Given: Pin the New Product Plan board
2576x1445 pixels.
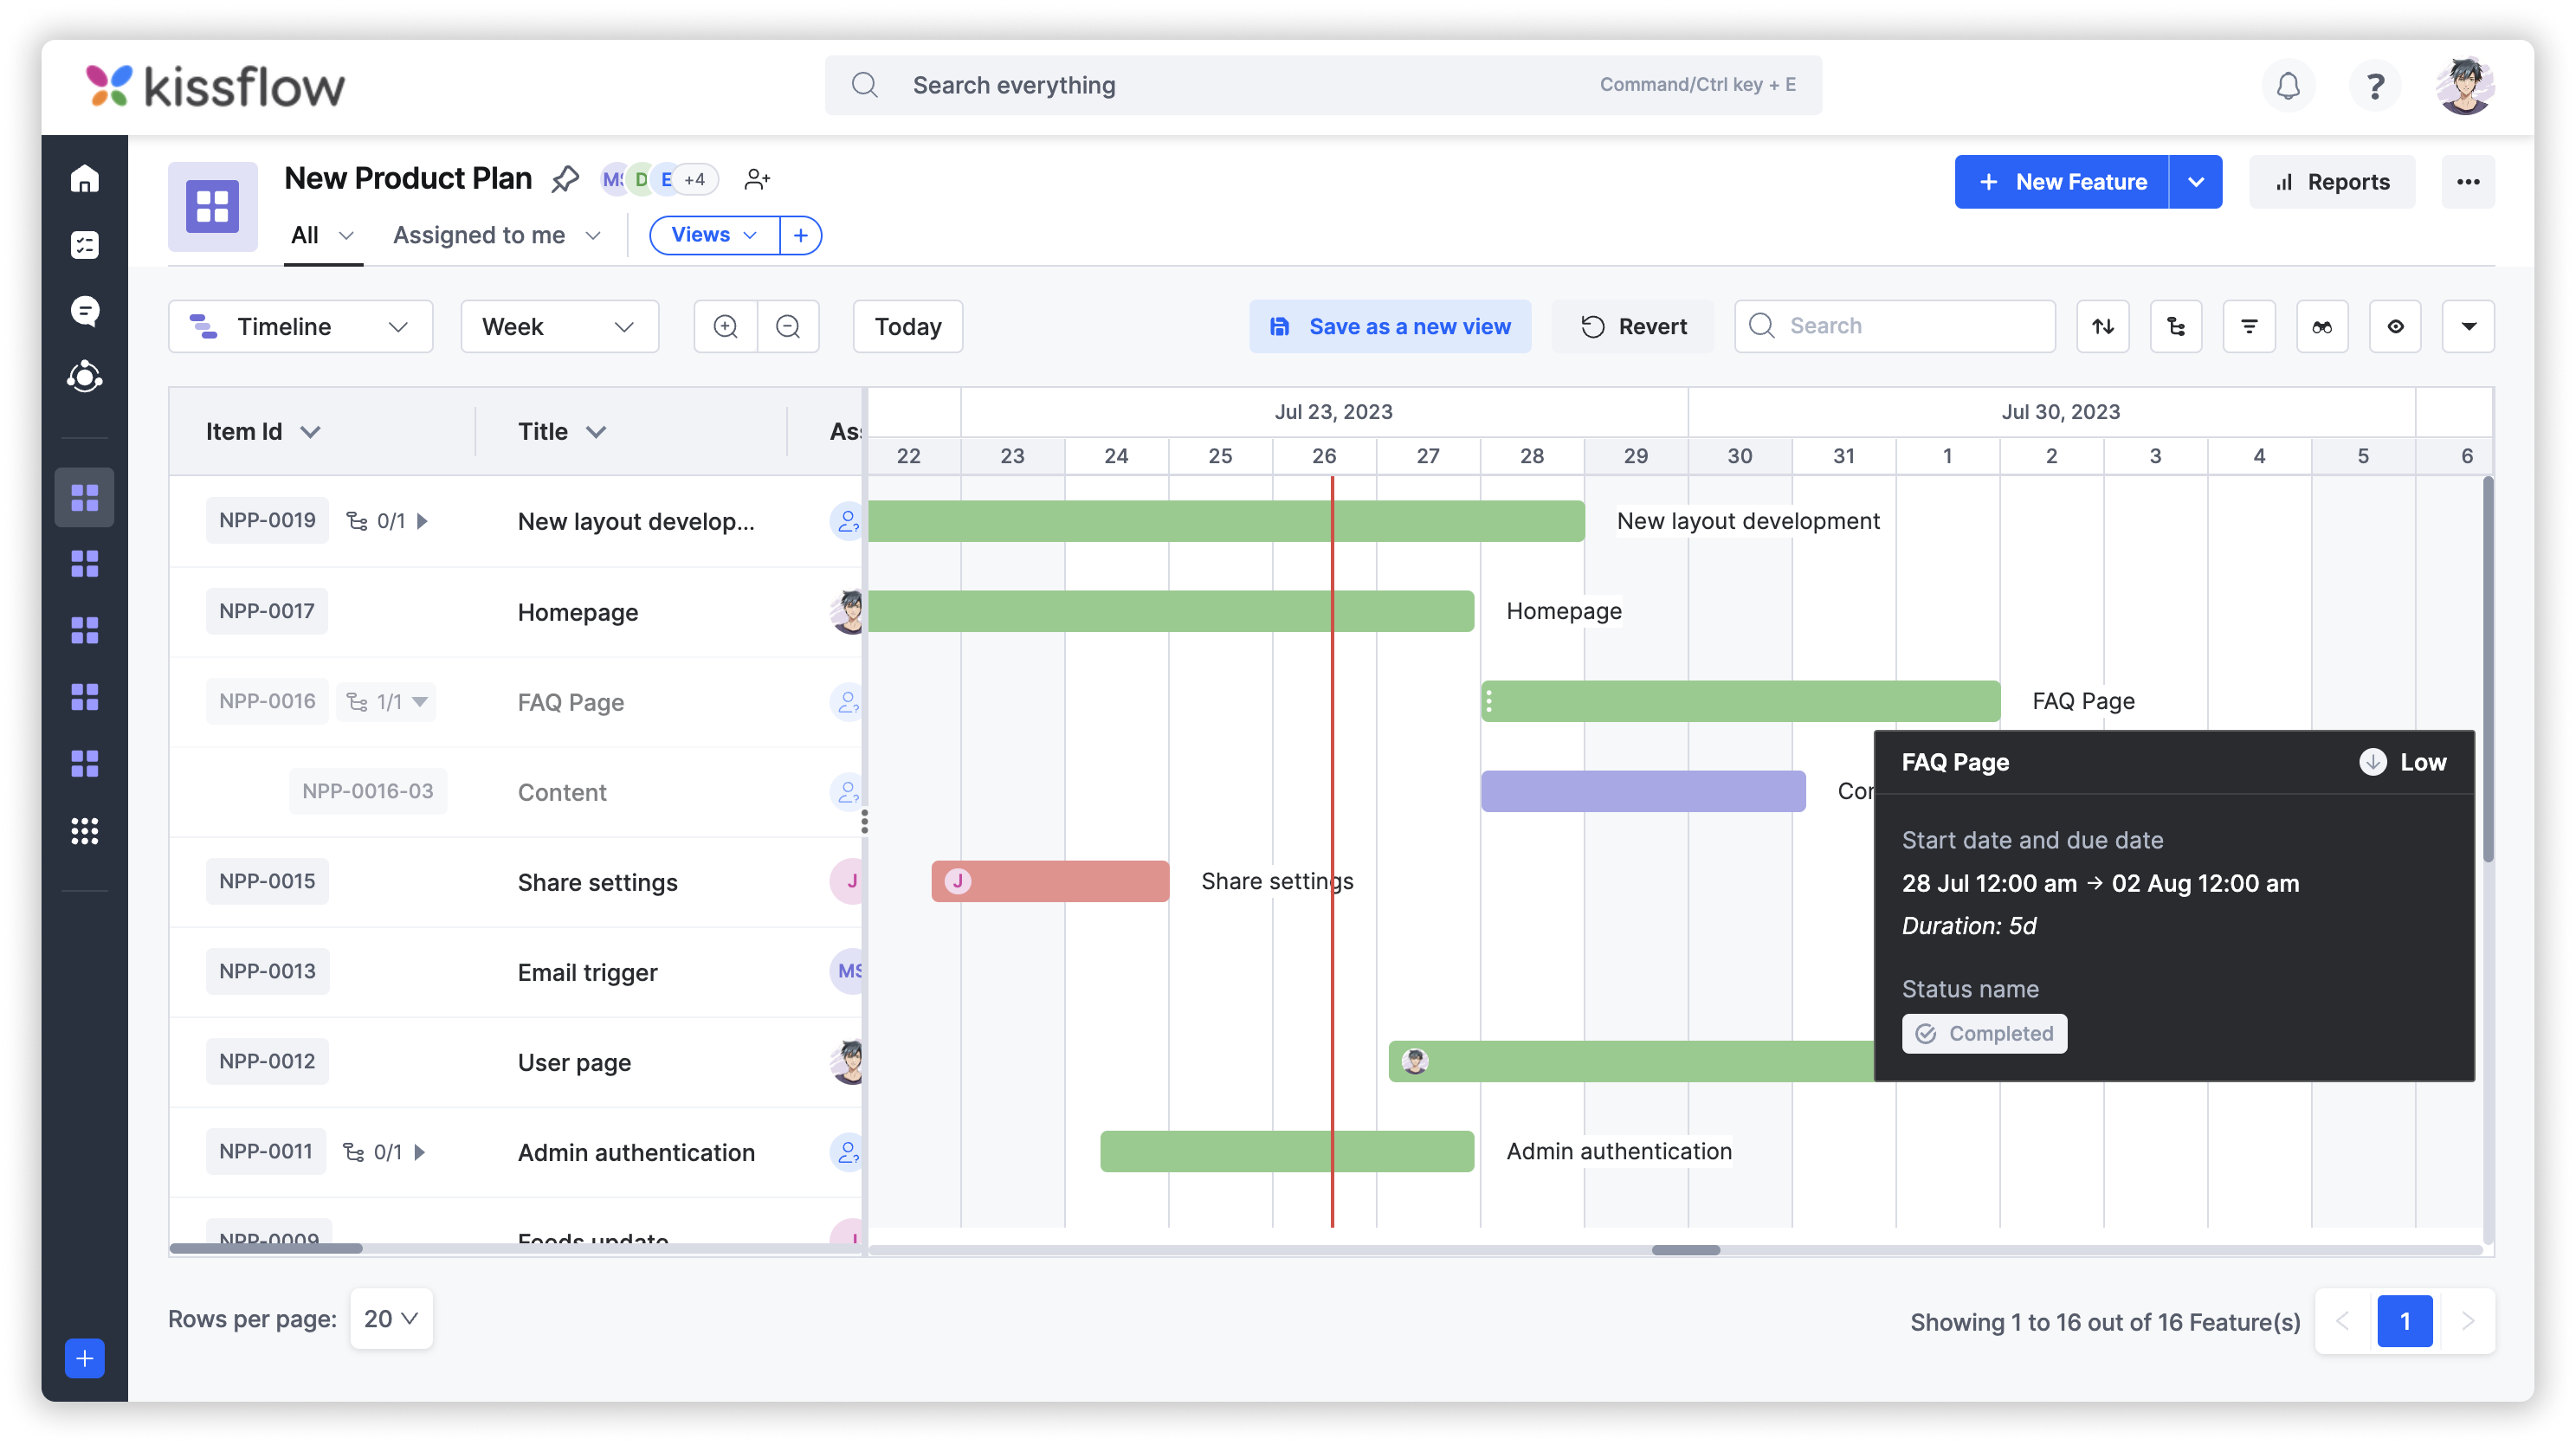Looking at the screenshot, I should point(565,179).
